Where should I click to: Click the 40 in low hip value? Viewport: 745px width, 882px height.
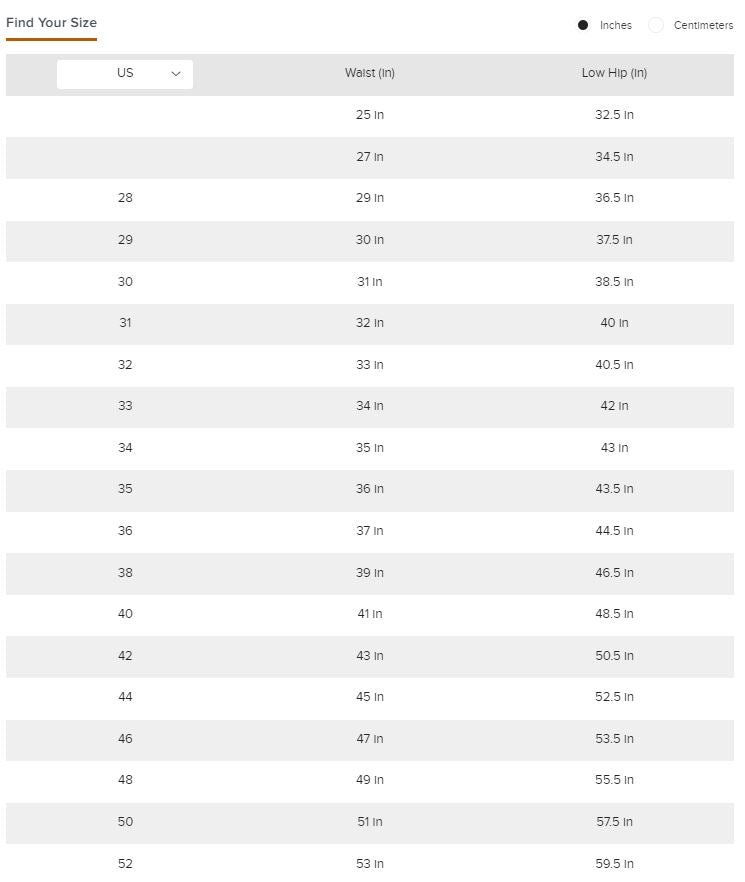(614, 323)
